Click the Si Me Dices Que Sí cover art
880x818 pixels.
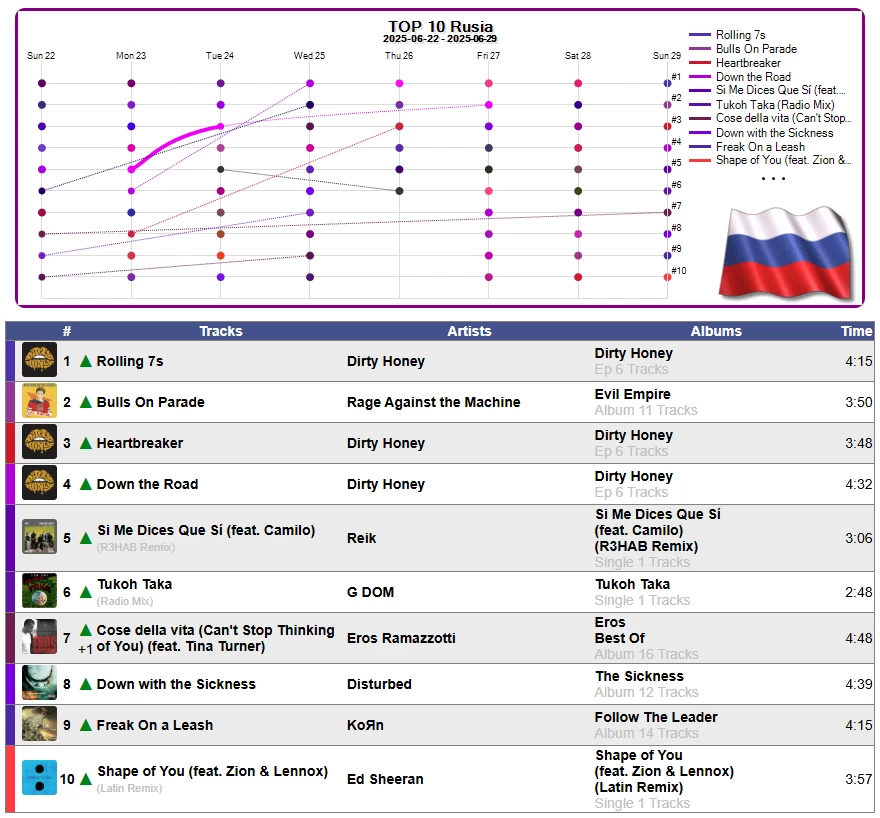tap(39, 536)
